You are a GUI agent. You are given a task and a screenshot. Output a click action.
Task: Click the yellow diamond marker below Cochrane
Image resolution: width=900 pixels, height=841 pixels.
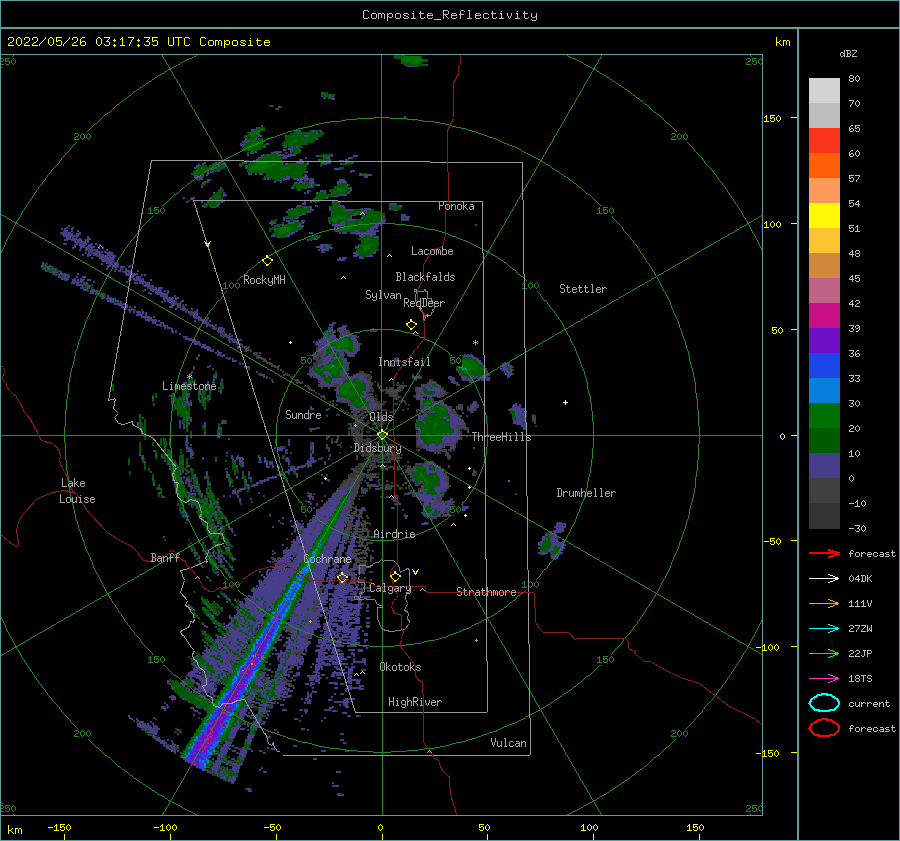(342, 577)
